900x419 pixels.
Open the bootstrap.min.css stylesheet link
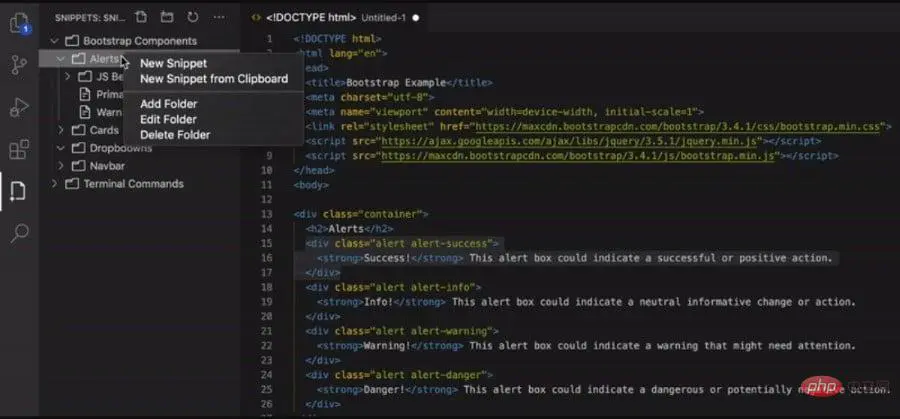[x=678, y=126]
